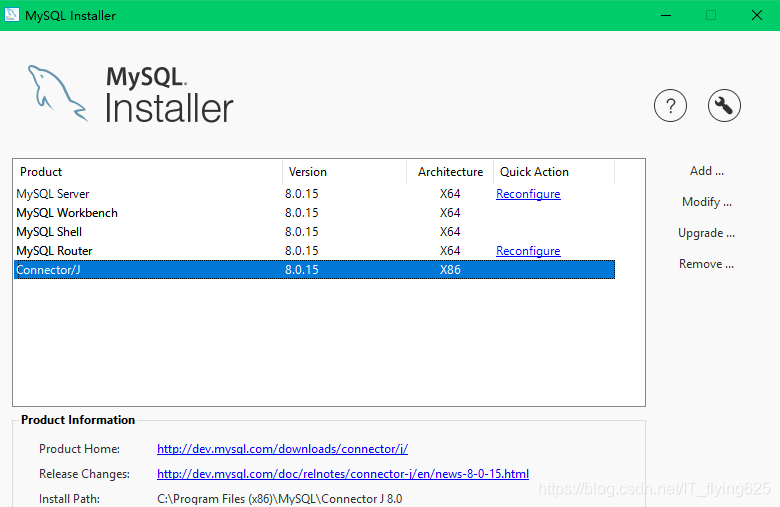Click the Add ... button
This screenshot has width=780, height=507.
coord(706,171)
